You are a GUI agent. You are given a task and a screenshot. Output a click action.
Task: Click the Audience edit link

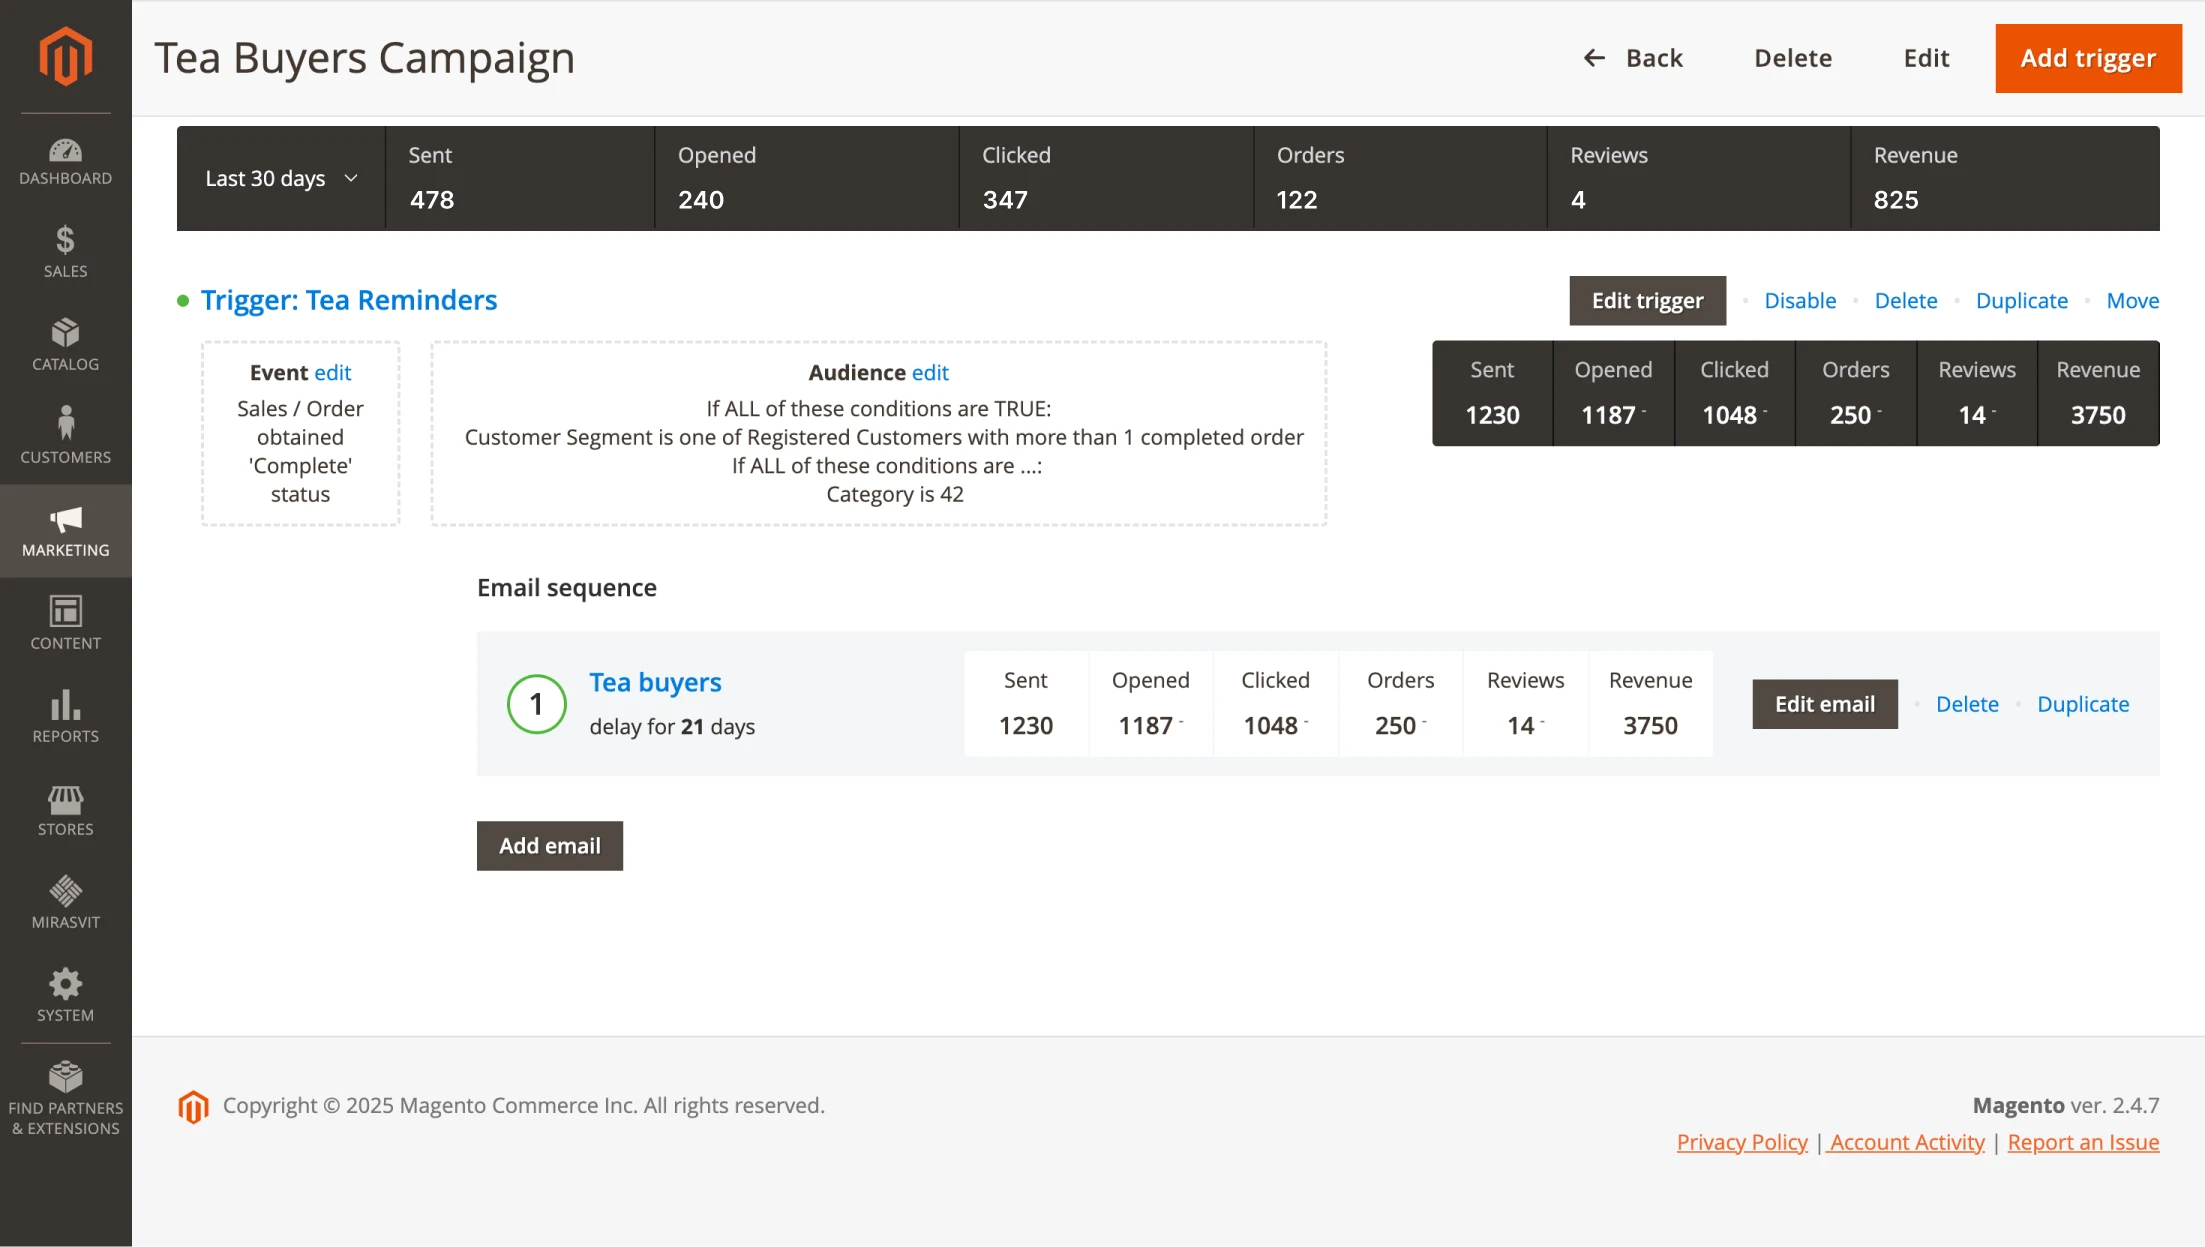pos(929,373)
